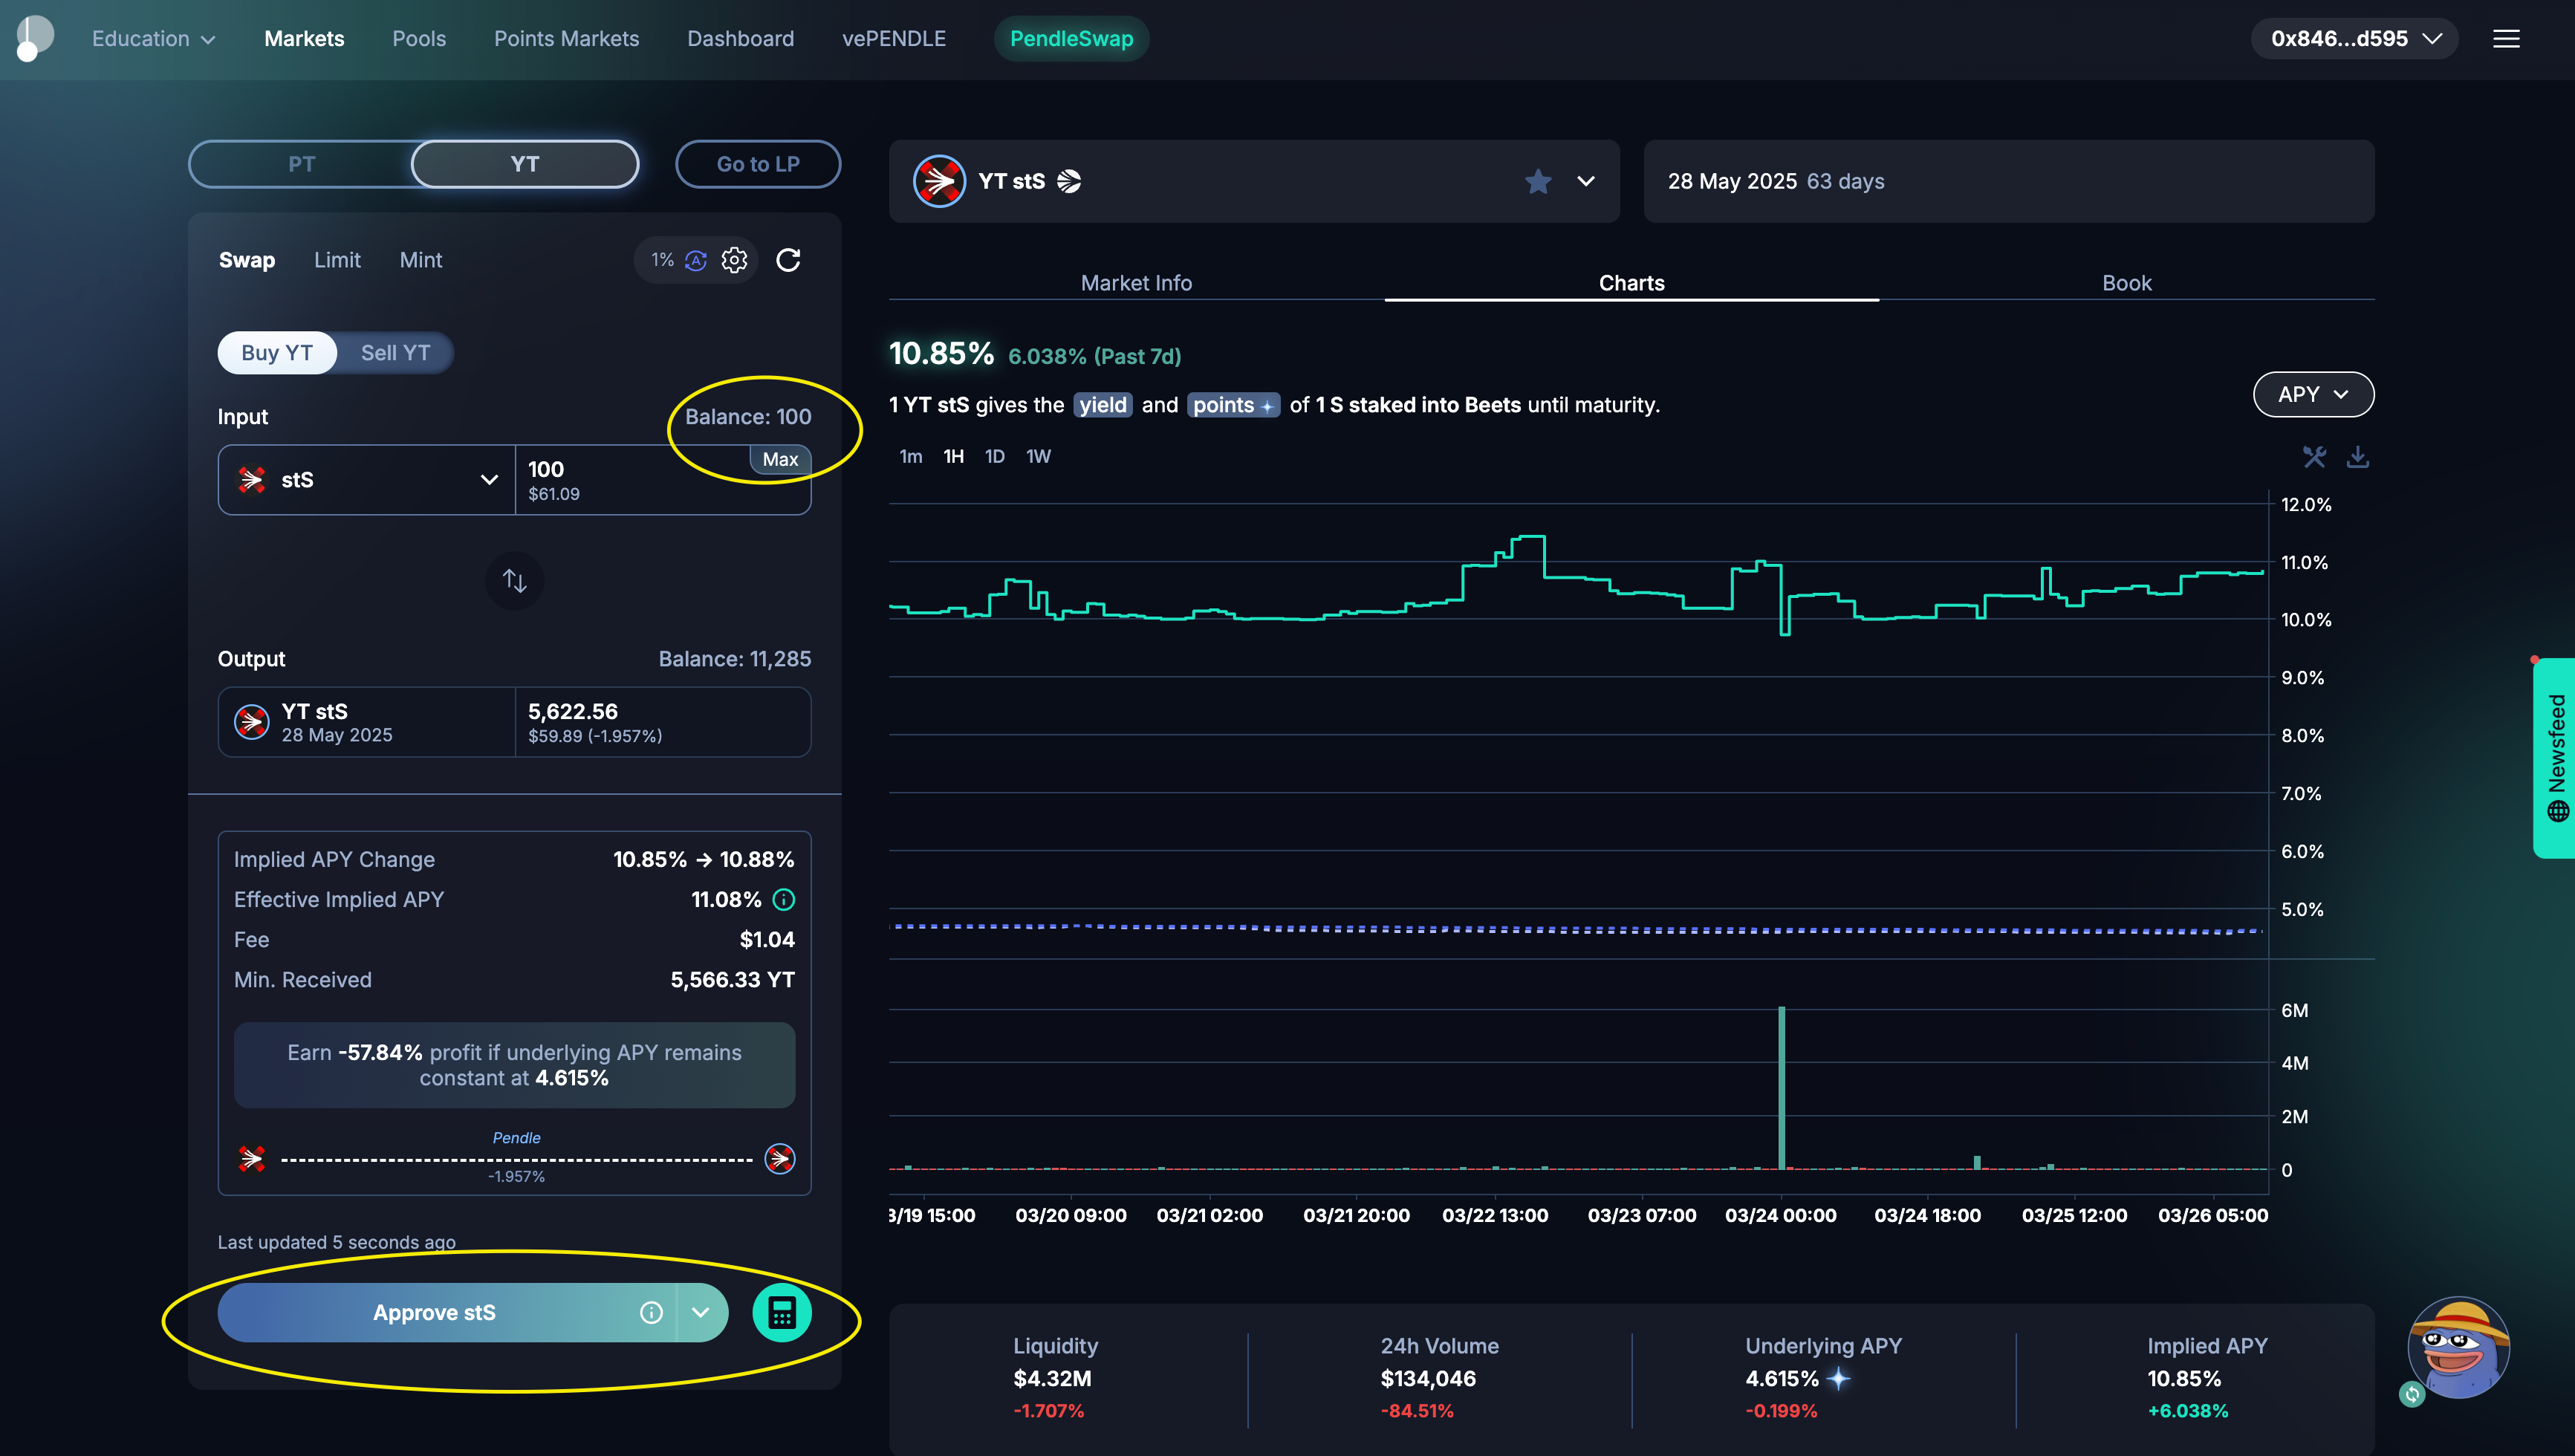Open wallet 0x846...d595 dropdown
This screenshot has height=1456, width=2575.
(x=2354, y=39)
